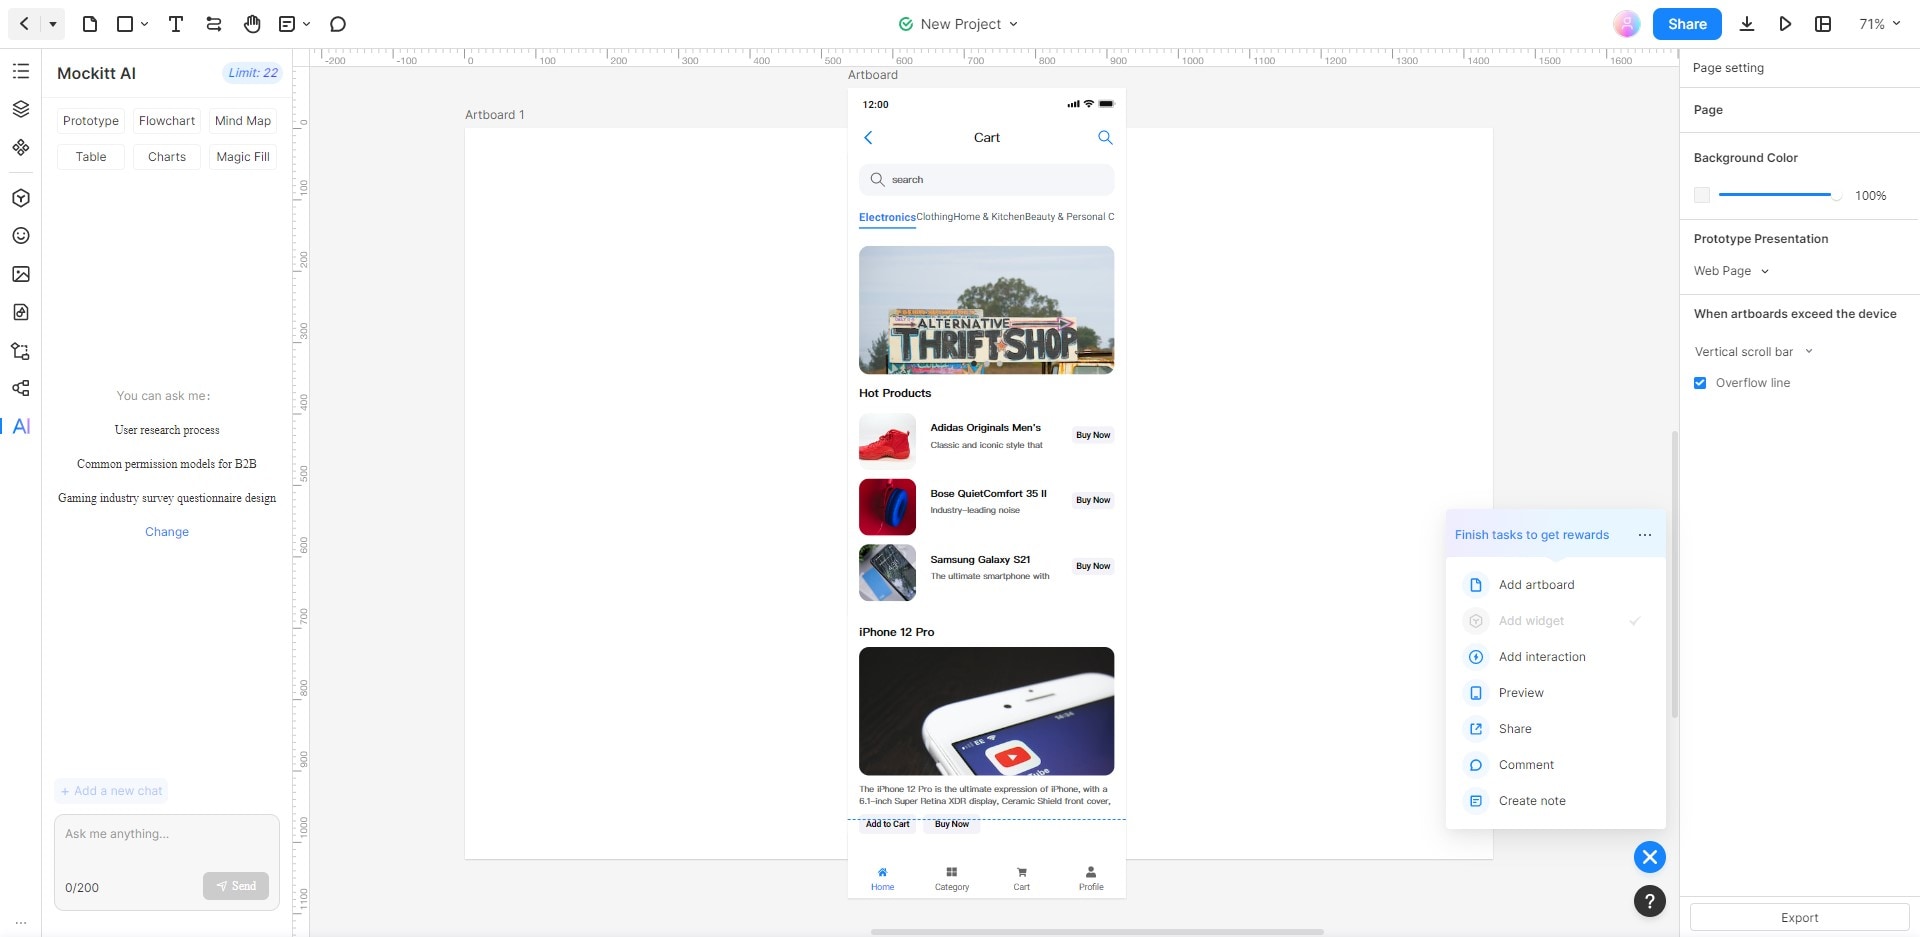Toggle the Overflow line checkbox
1920x937 pixels.
[1700, 383]
